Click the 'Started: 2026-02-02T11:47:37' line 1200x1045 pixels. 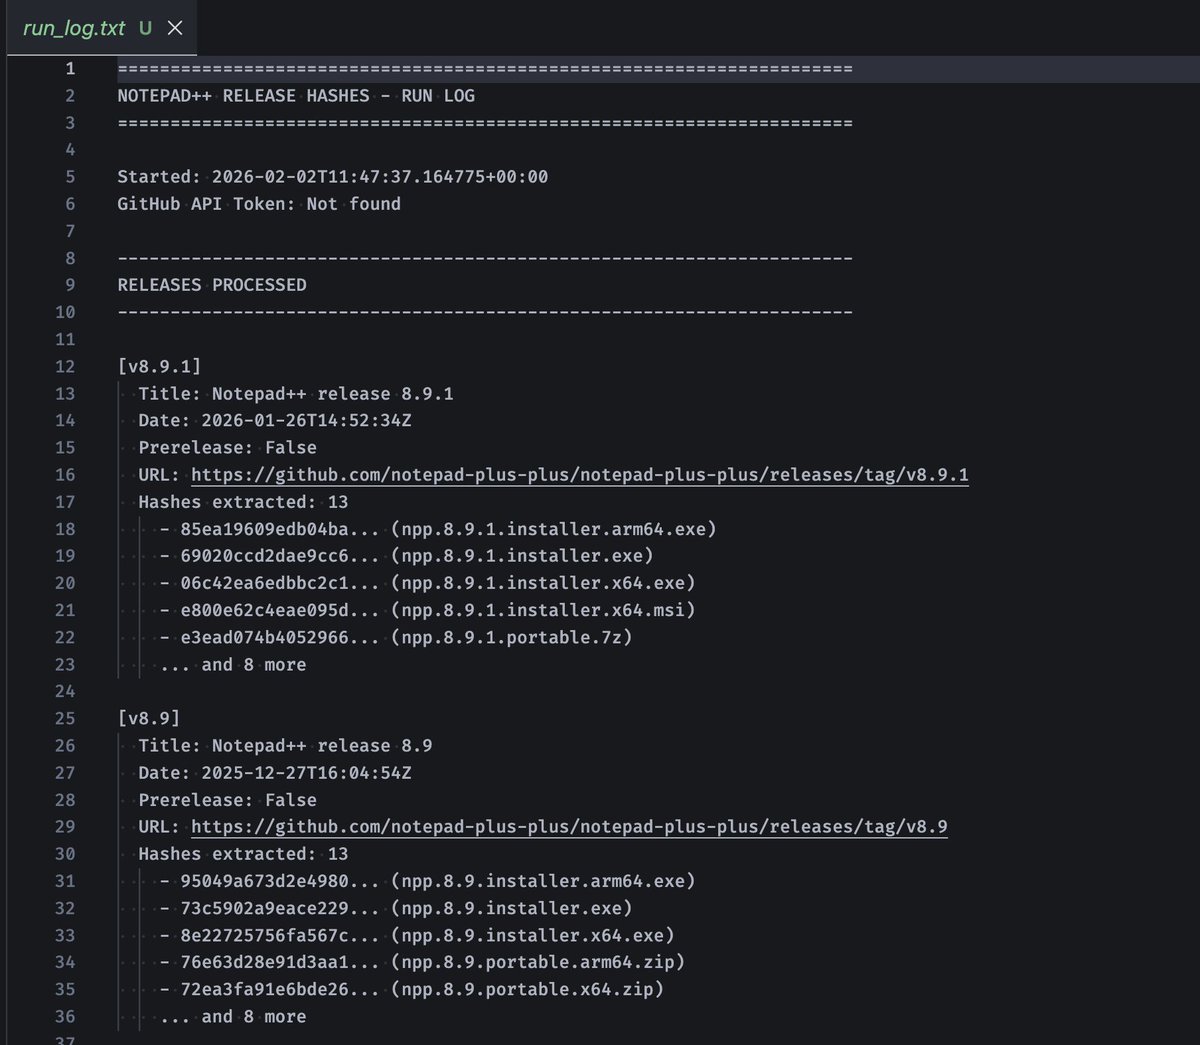tap(332, 177)
